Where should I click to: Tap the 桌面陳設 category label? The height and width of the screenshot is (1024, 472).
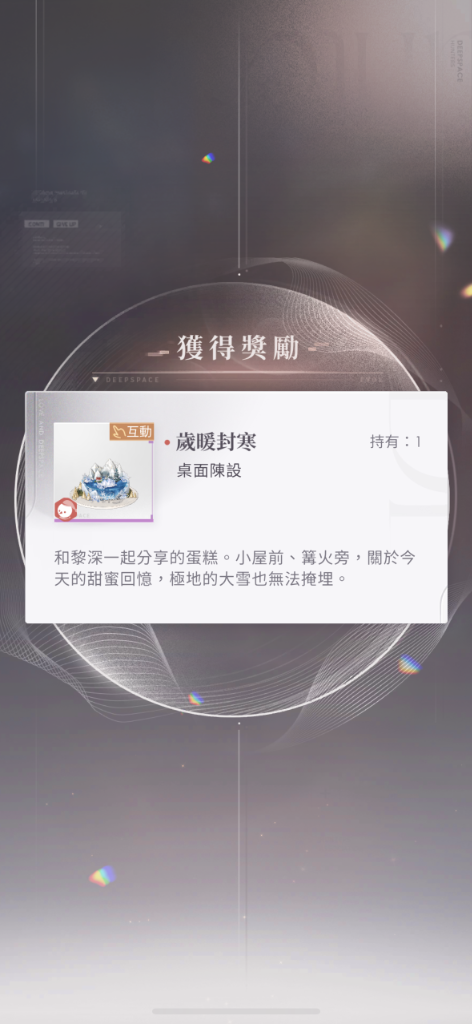click(x=209, y=471)
